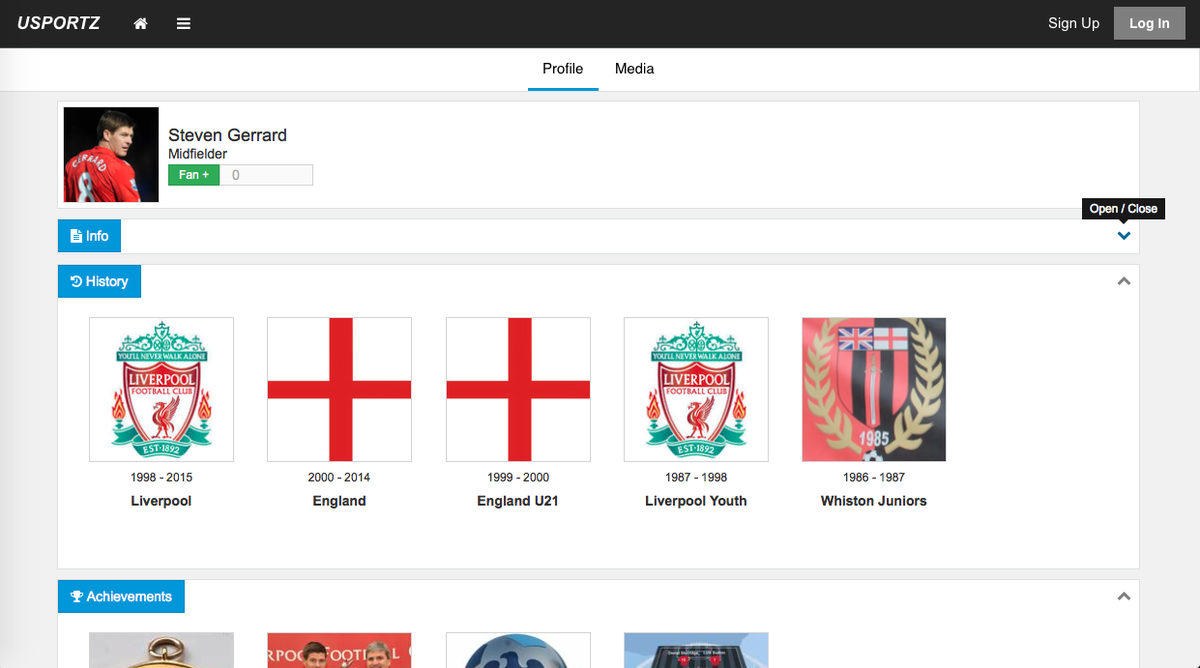Open first achievement medal thumbnail

pos(161,650)
